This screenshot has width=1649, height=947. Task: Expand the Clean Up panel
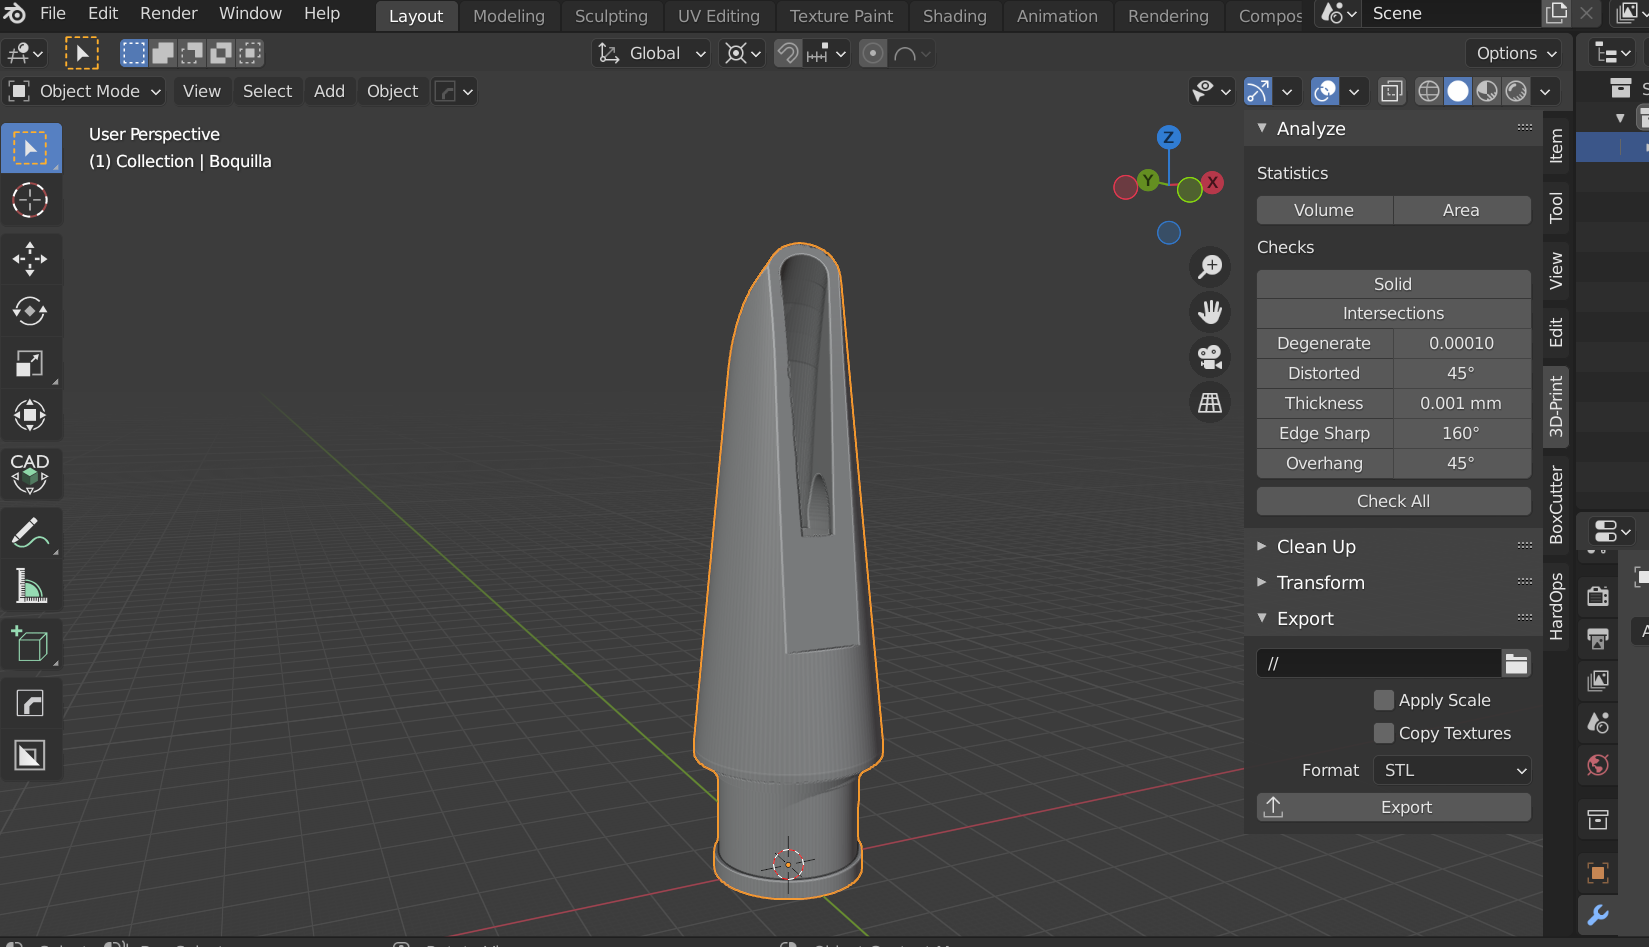click(x=1316, y=546)
